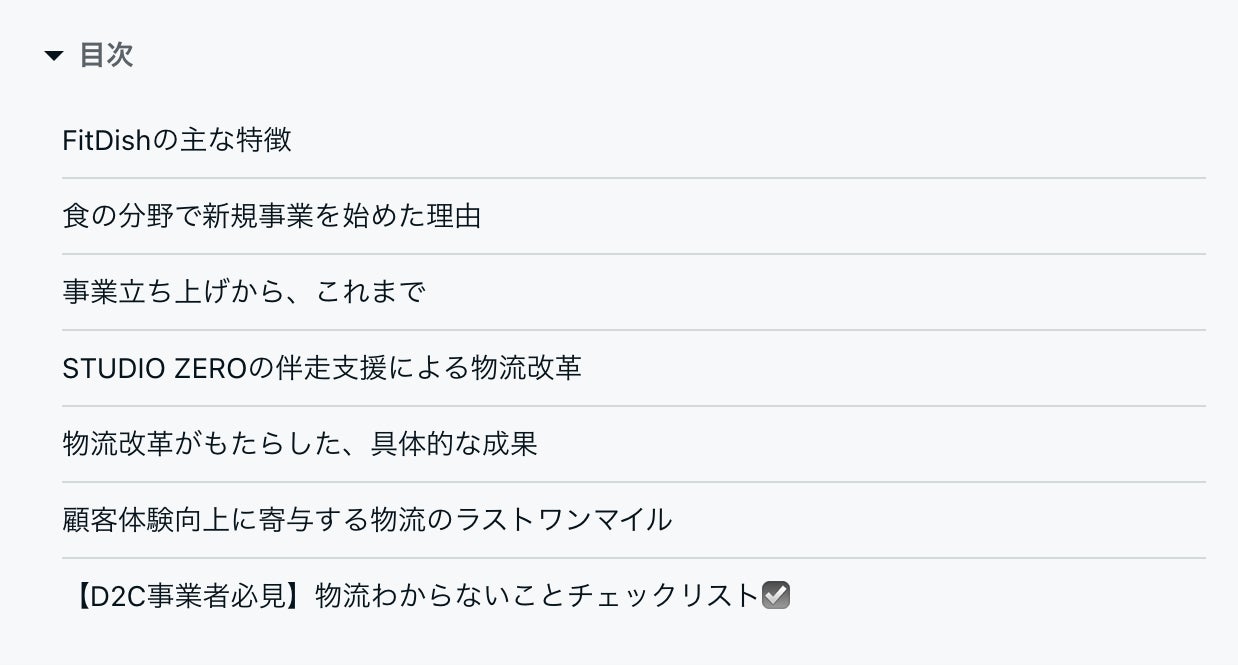This screenshot has height=666, width=1238.
Task: Navigate to '顧客体験向上に寄与する物流のラストワンマイル'
Action: 366,520
